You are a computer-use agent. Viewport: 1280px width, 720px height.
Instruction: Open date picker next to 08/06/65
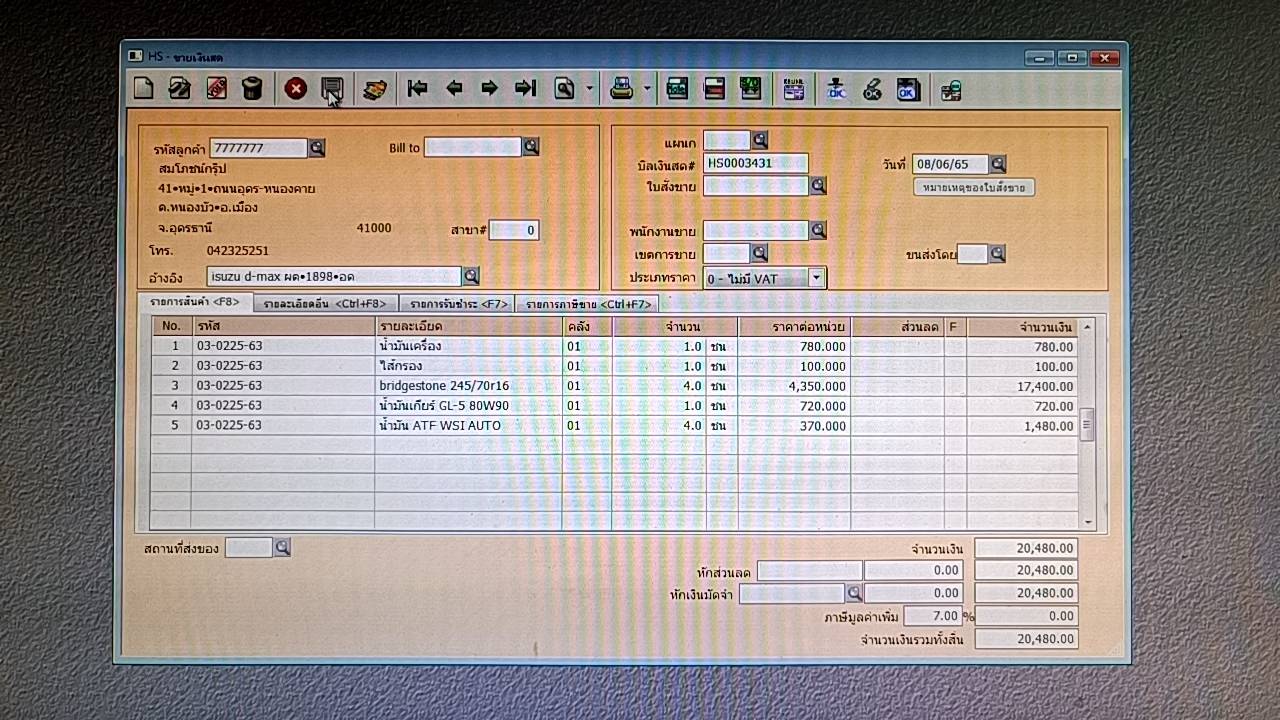pos(997,164)
